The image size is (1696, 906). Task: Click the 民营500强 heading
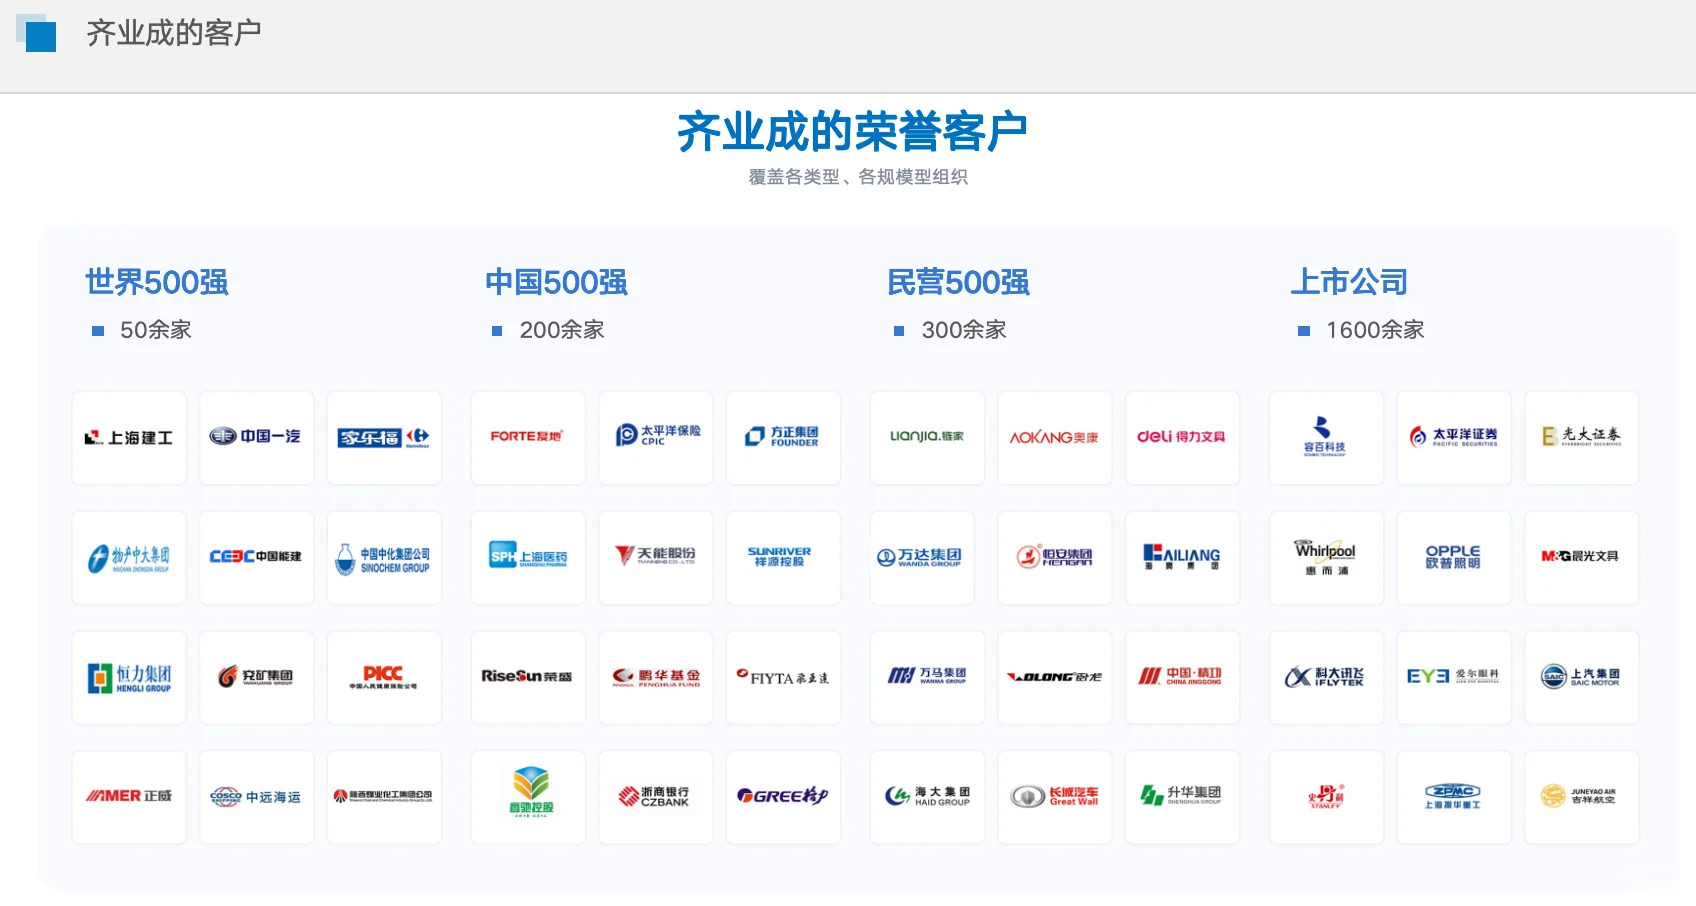[x=959, y=282]
